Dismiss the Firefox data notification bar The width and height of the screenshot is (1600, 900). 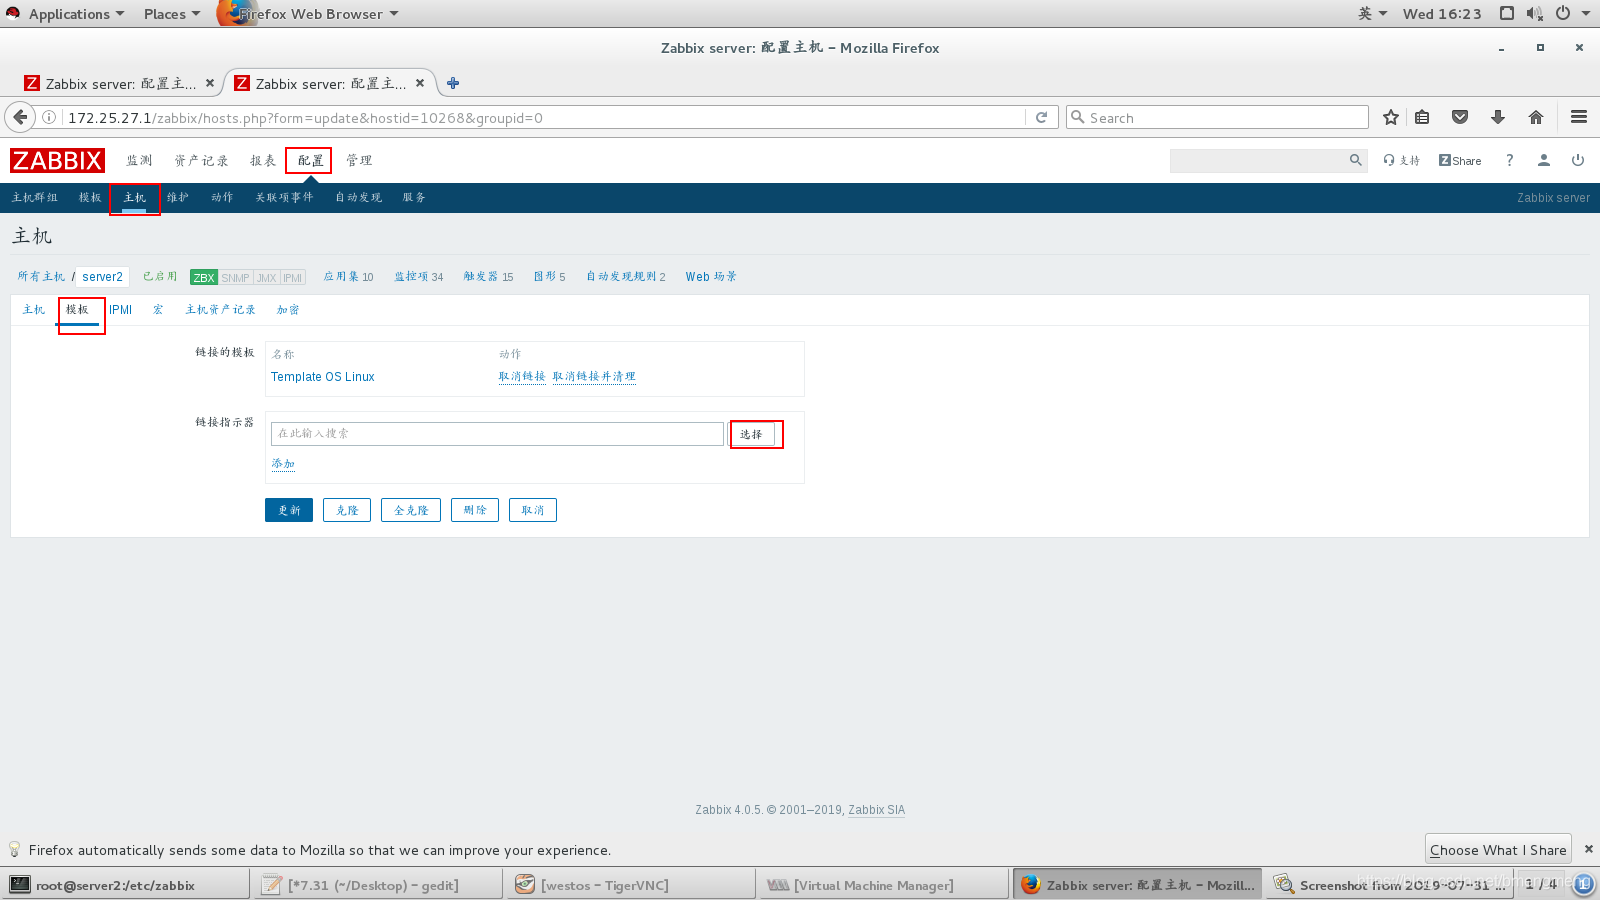[1588, 849]
